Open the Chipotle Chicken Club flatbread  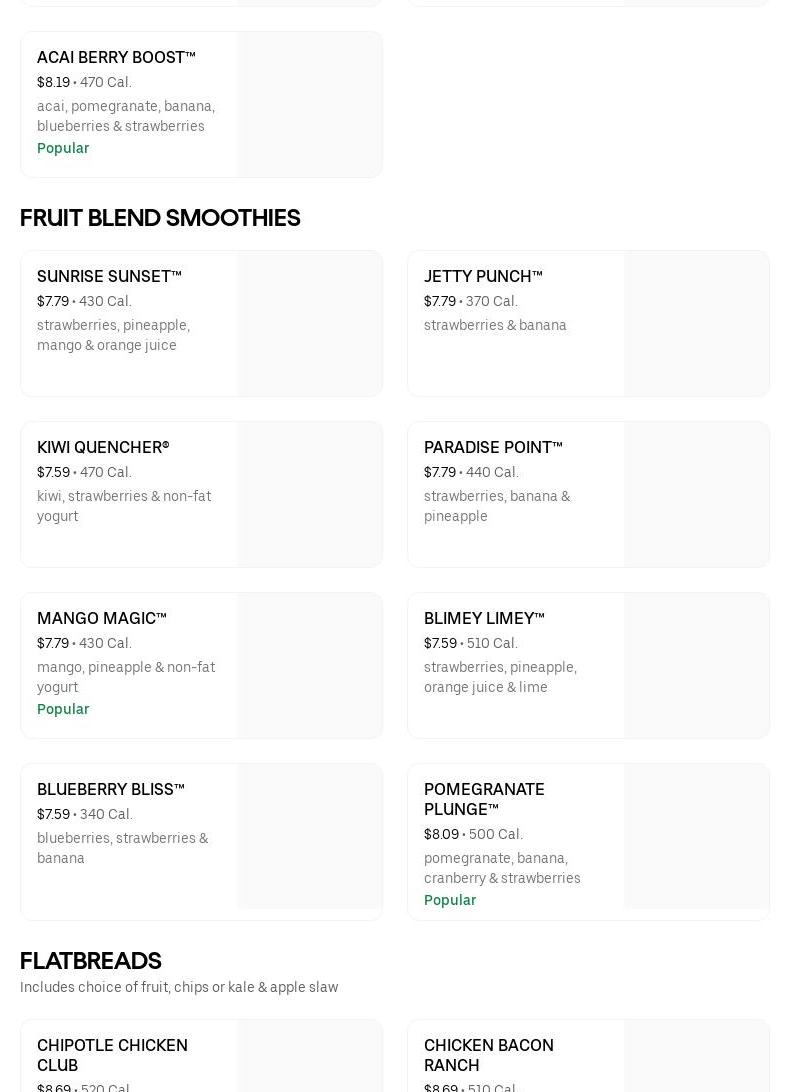(x=112, y=1055)
